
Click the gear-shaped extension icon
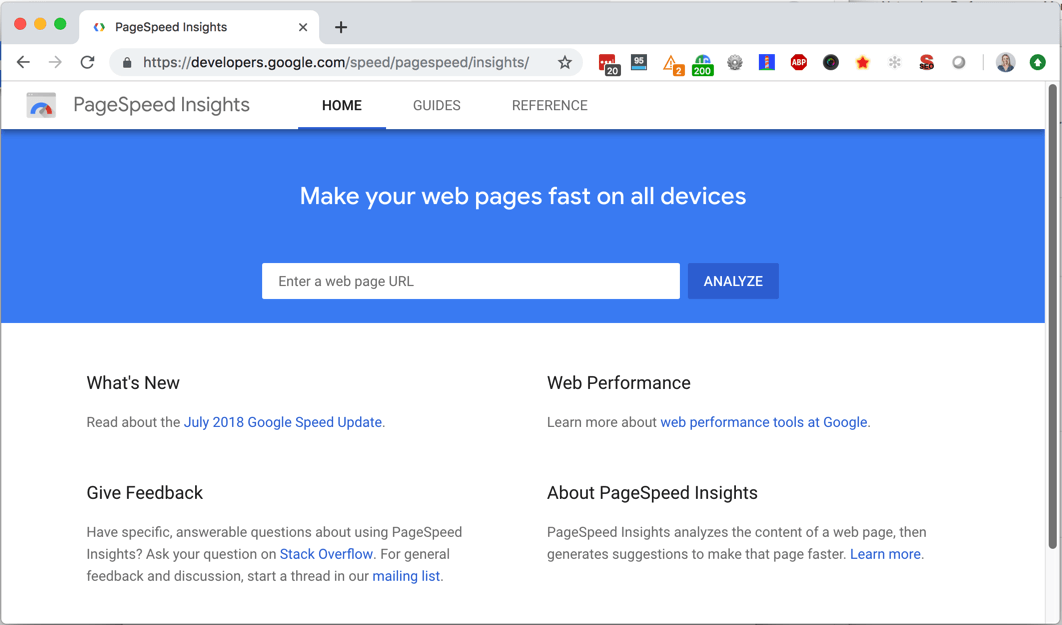[x=735, y=62]
